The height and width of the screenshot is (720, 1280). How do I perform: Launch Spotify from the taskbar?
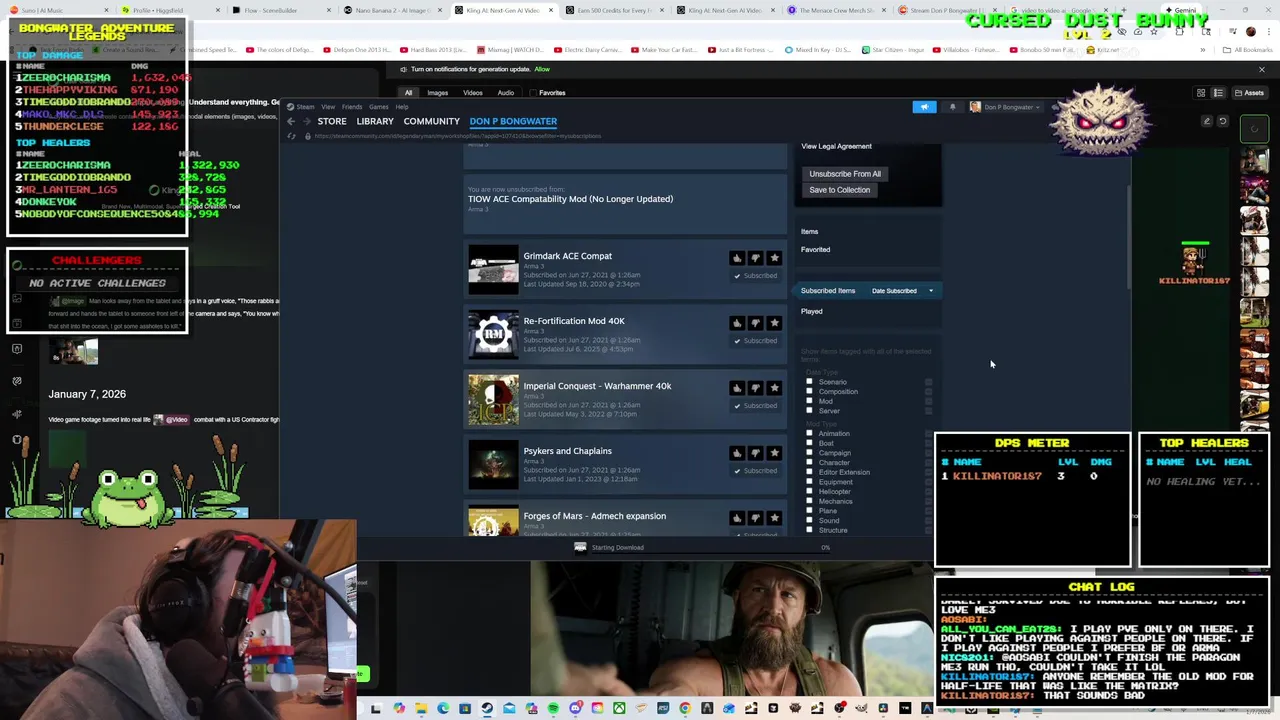[x=553, y=709]
